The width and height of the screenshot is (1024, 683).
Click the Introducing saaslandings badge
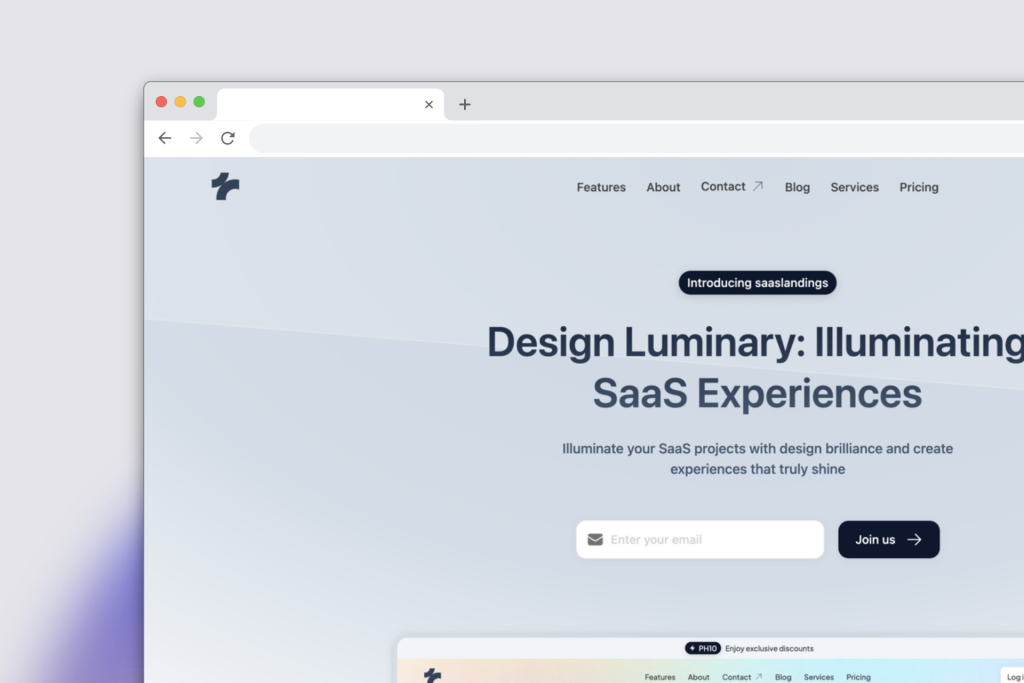[x=757, y=282]
